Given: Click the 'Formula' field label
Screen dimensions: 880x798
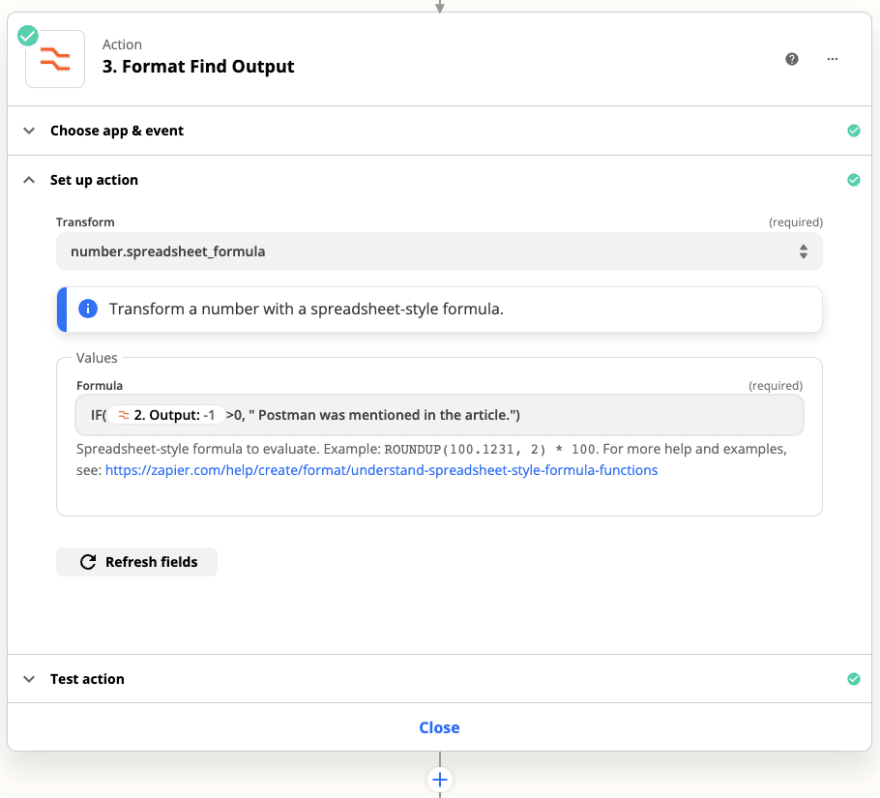Looking at the screenshot, I should (x=99, y=386).
